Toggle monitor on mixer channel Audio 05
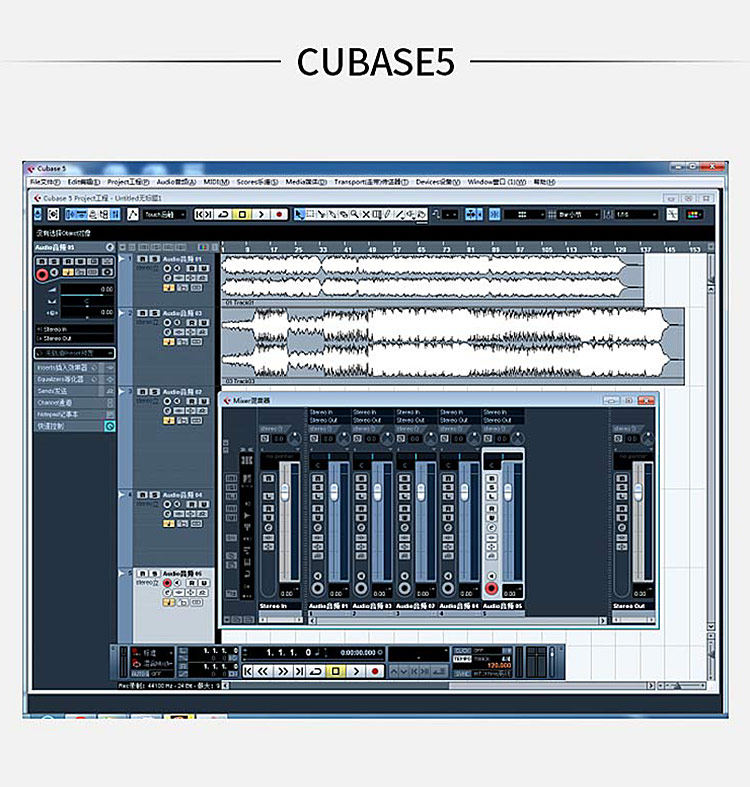 point(491,576)
